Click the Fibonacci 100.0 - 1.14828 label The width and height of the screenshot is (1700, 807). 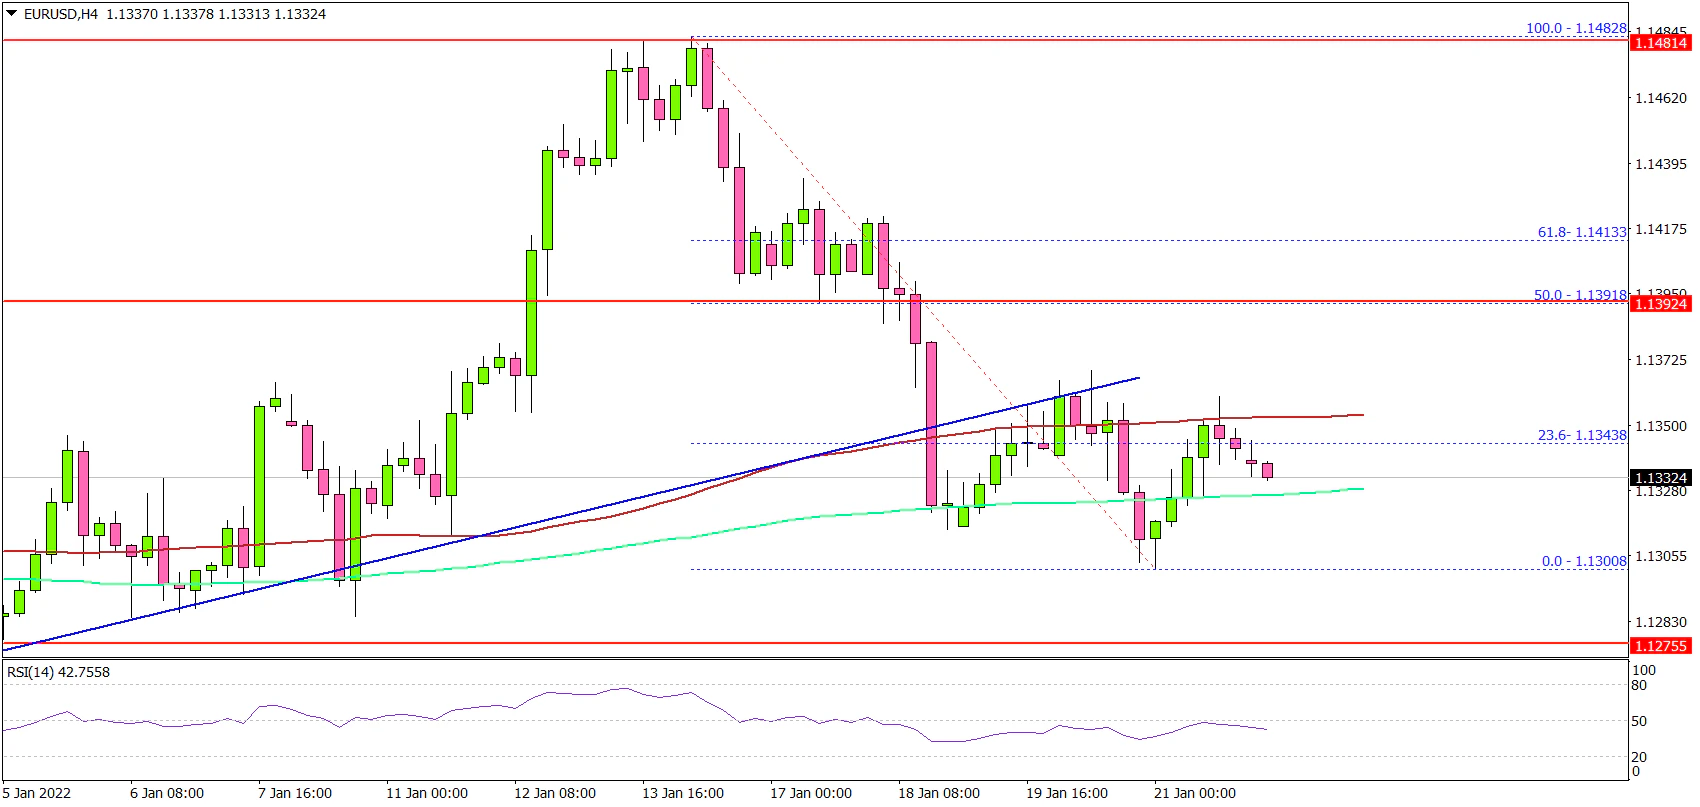(1576, 28)
